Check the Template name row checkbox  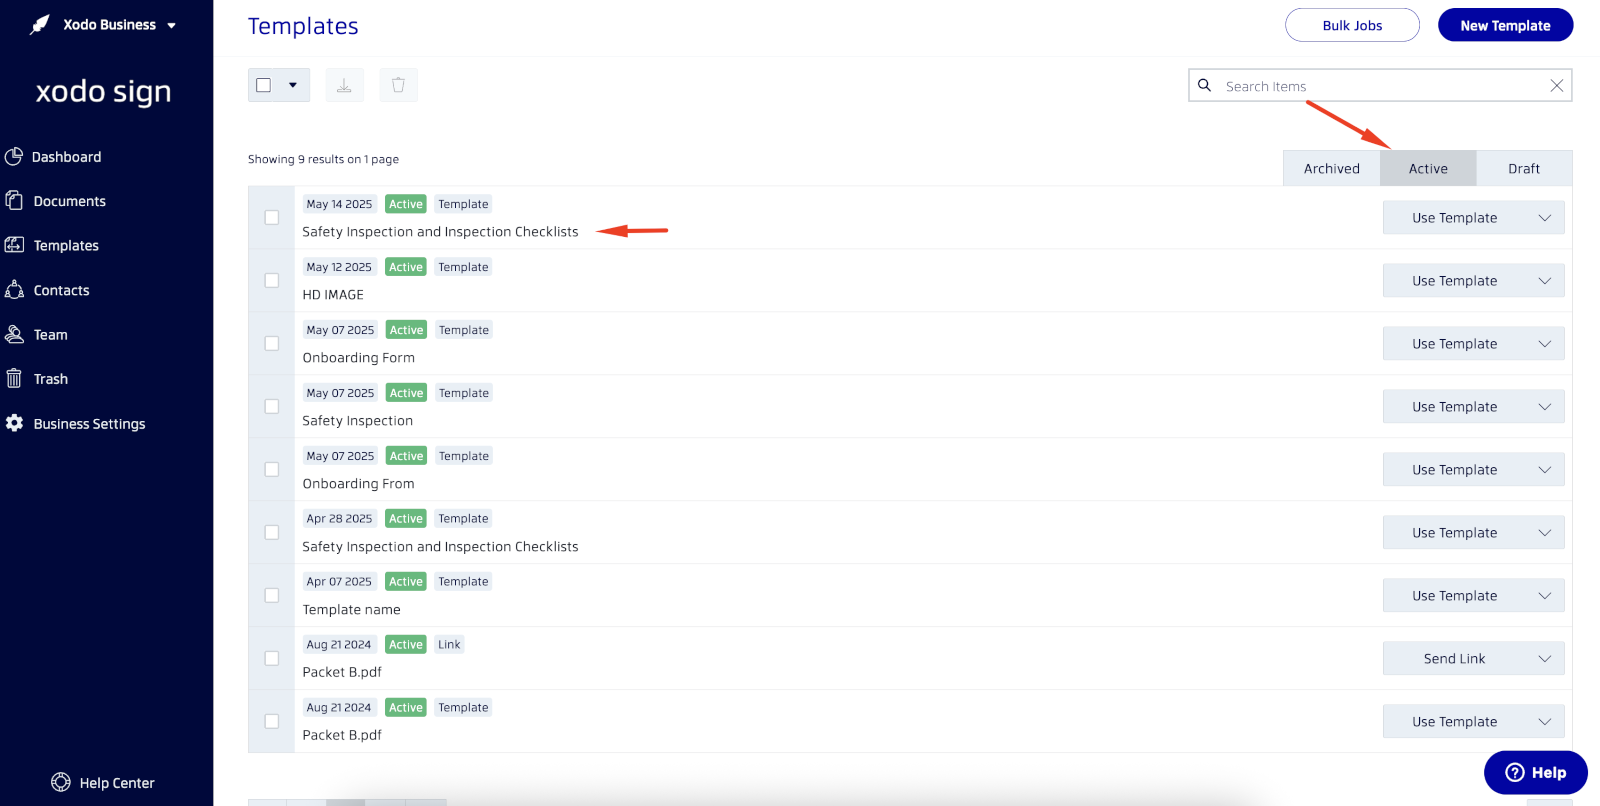pyautogui.click(x=272, y=596)
